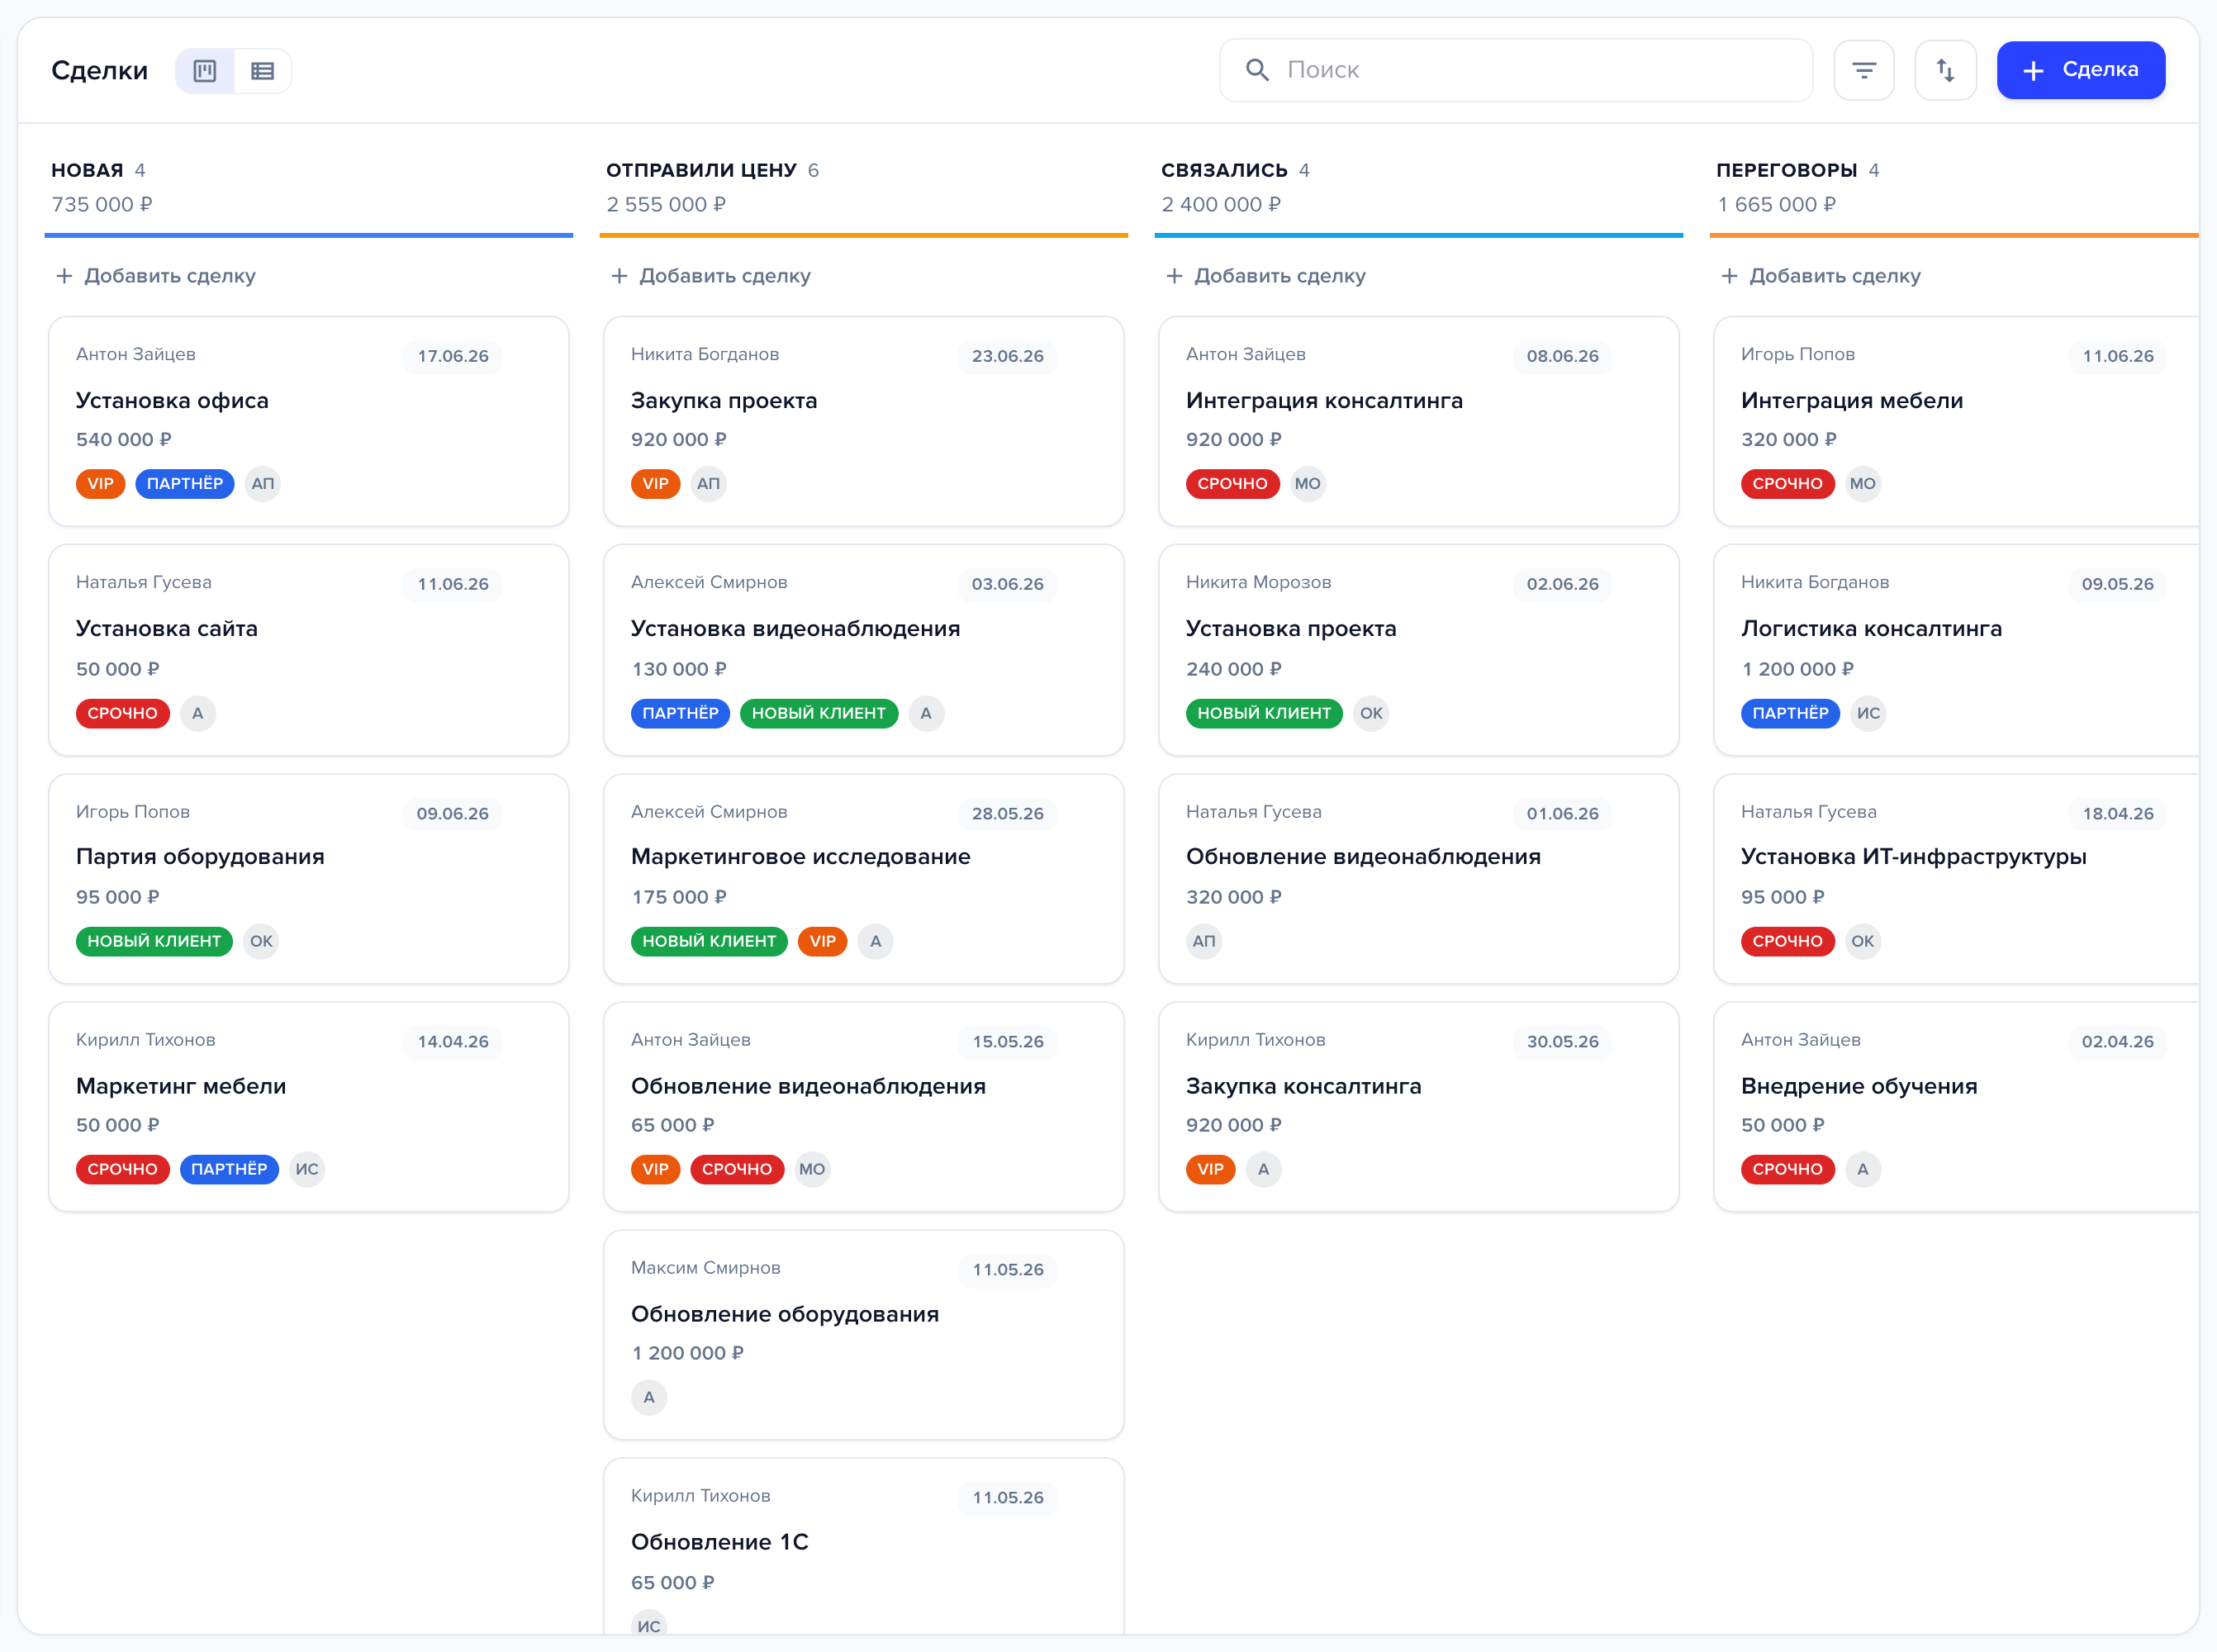The height and width of the screenshot is (1652, 2217).
Task: Select the Переговоры column header
Action: [1786, 170]
